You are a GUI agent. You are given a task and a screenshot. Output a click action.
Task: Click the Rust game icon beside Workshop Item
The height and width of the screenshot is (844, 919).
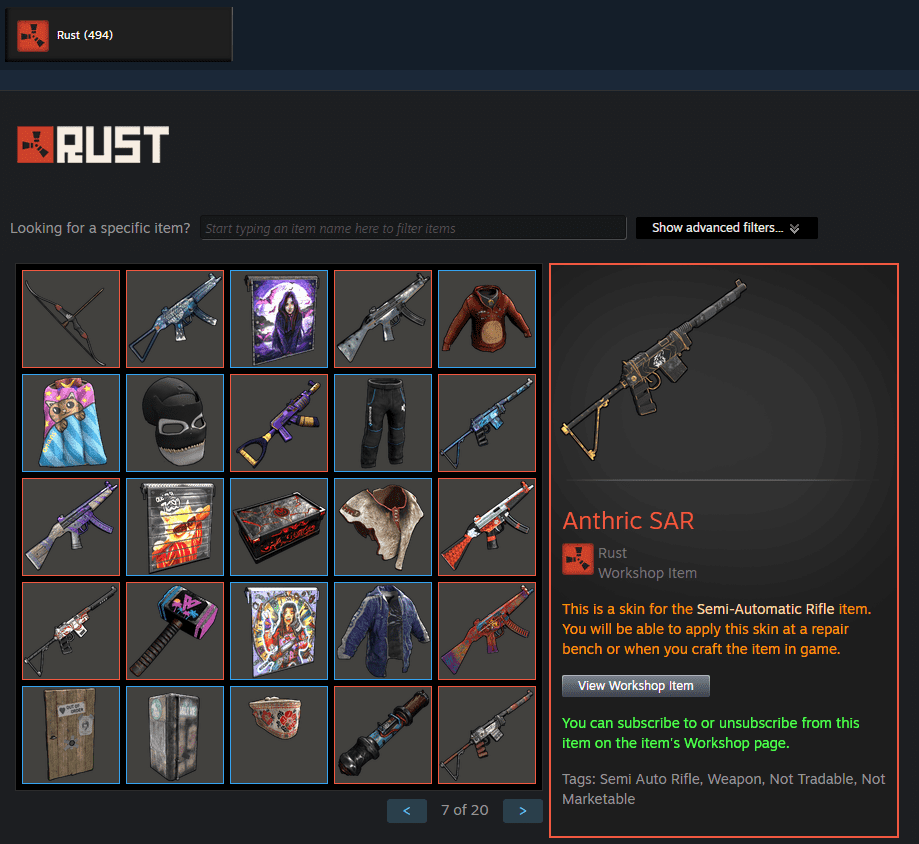click(x=577, y=559)
